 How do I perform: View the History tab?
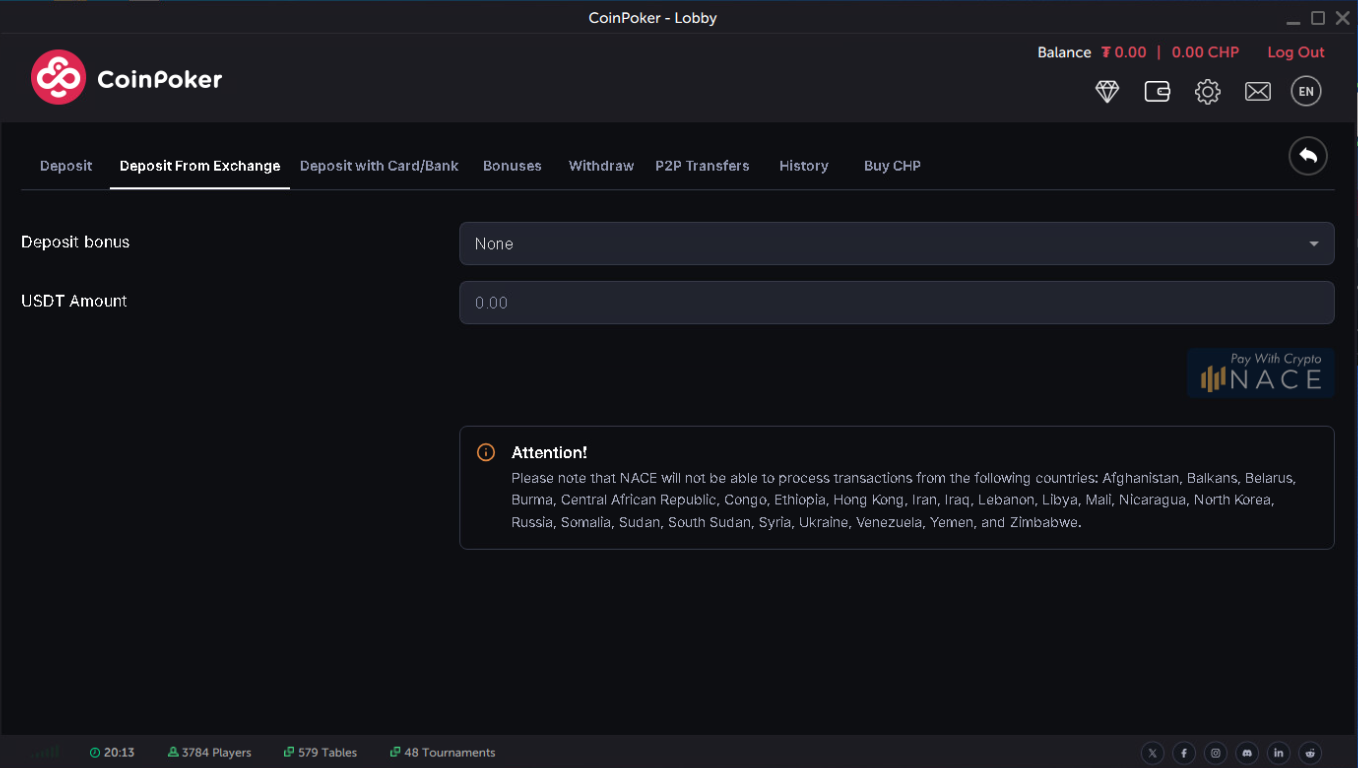[804, 166]
